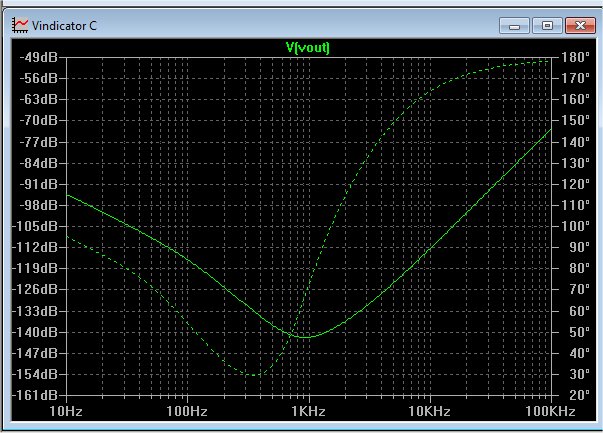Screen dimensions: 603x433
Task: Click the 50° phase axis label
Action: [x=580, y=332]
